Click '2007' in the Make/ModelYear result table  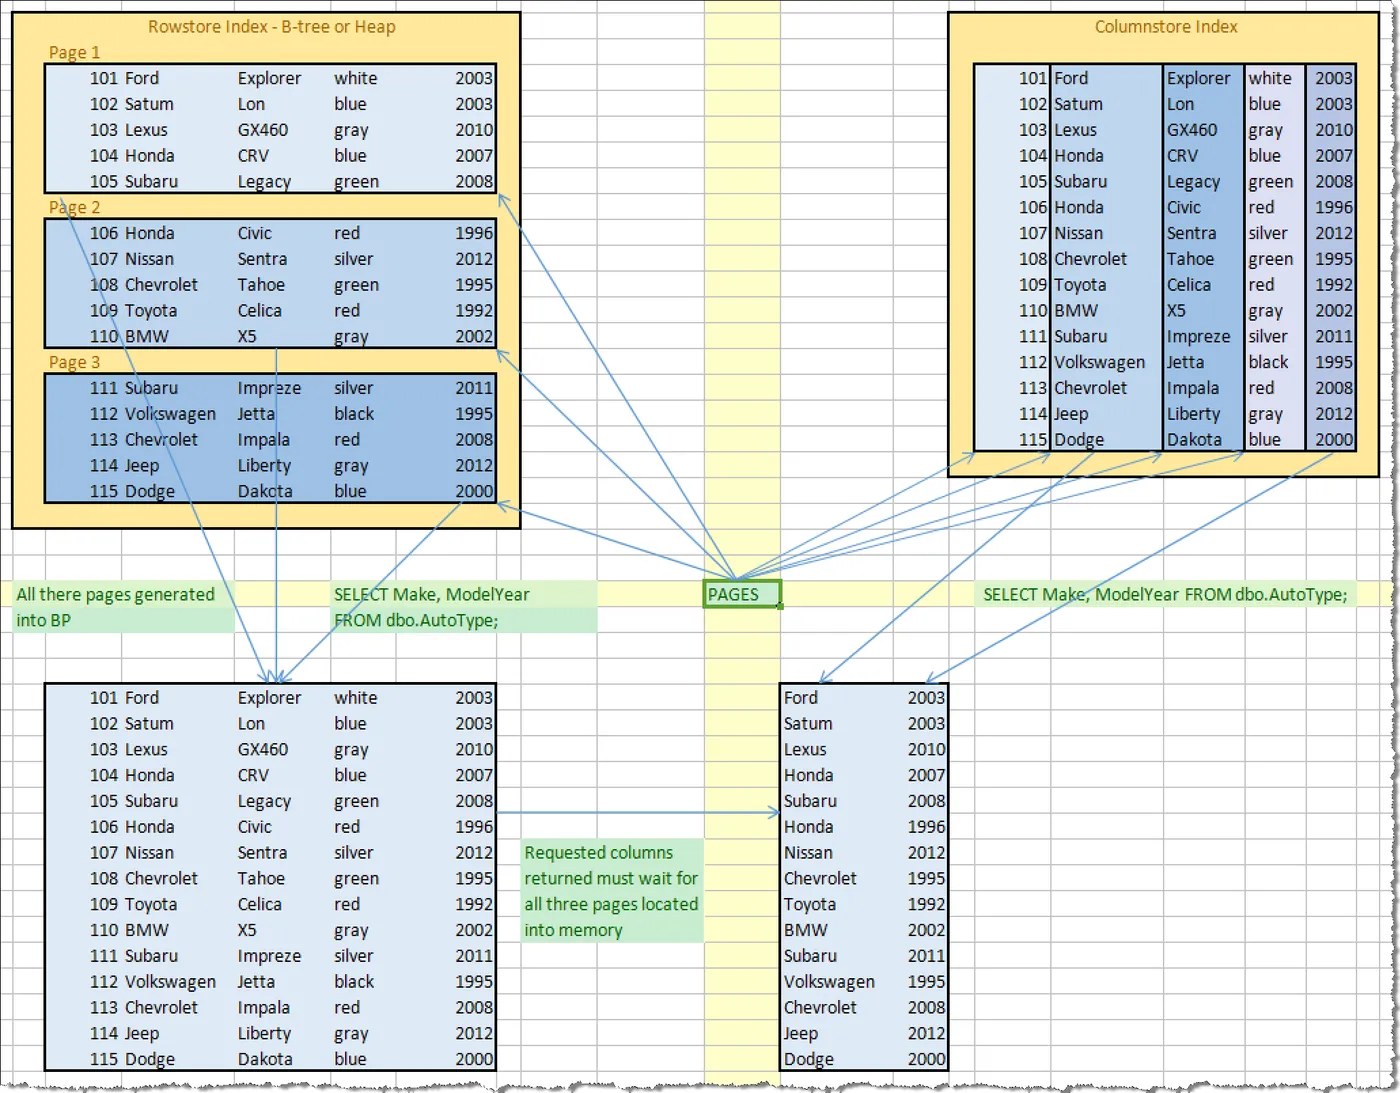[x=926, y=775]
